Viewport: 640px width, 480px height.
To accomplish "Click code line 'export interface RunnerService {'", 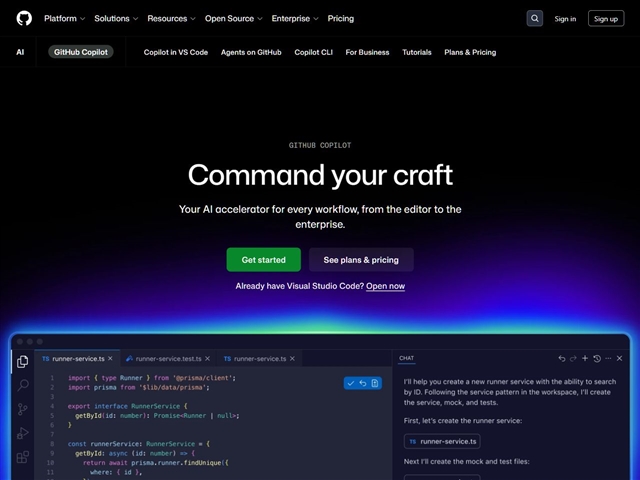I will 127,406.
